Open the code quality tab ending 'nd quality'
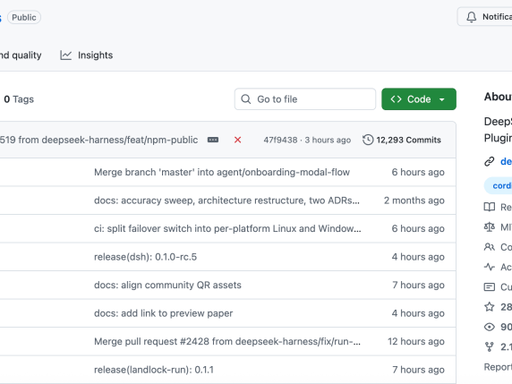Viewport: 512px width, 384px height. click(x=21, y=55)
